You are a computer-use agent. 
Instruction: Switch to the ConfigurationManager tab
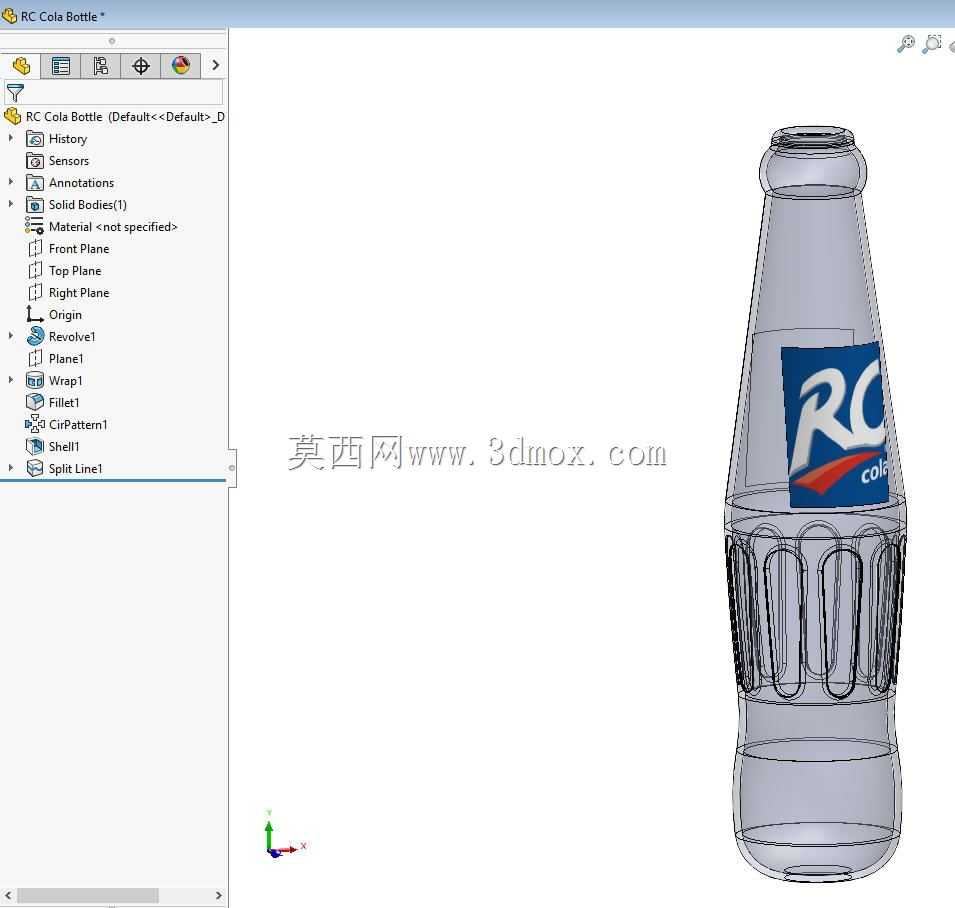[x=100, y=66]
